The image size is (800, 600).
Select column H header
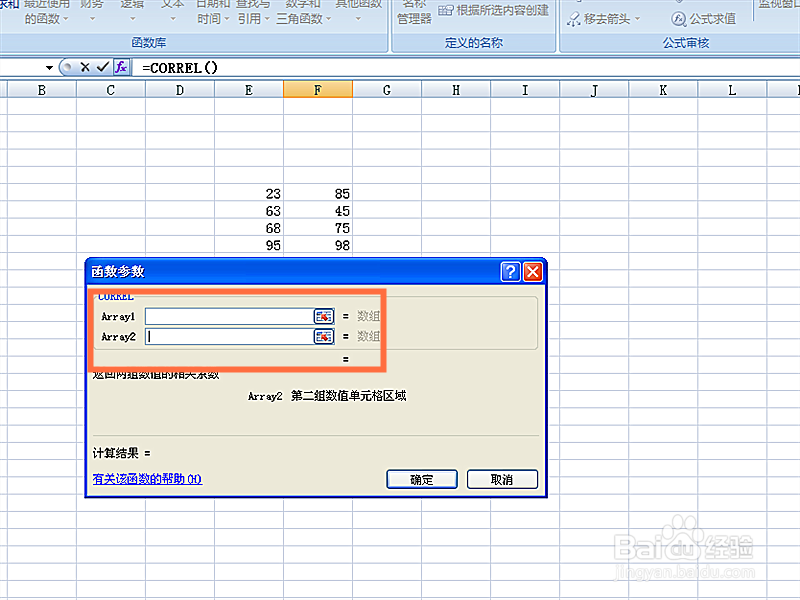click(456, 90)
